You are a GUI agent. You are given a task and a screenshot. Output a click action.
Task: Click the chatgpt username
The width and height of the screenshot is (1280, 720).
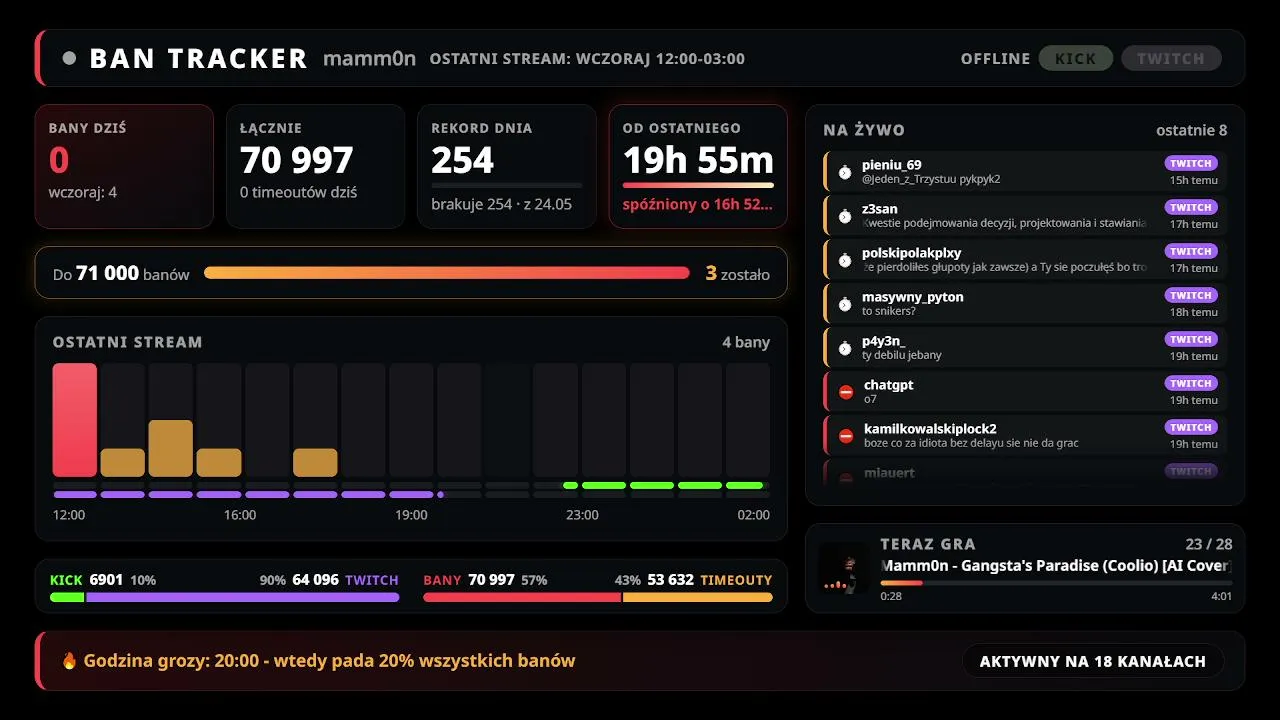pyautogui.click(x=889, y=385)
